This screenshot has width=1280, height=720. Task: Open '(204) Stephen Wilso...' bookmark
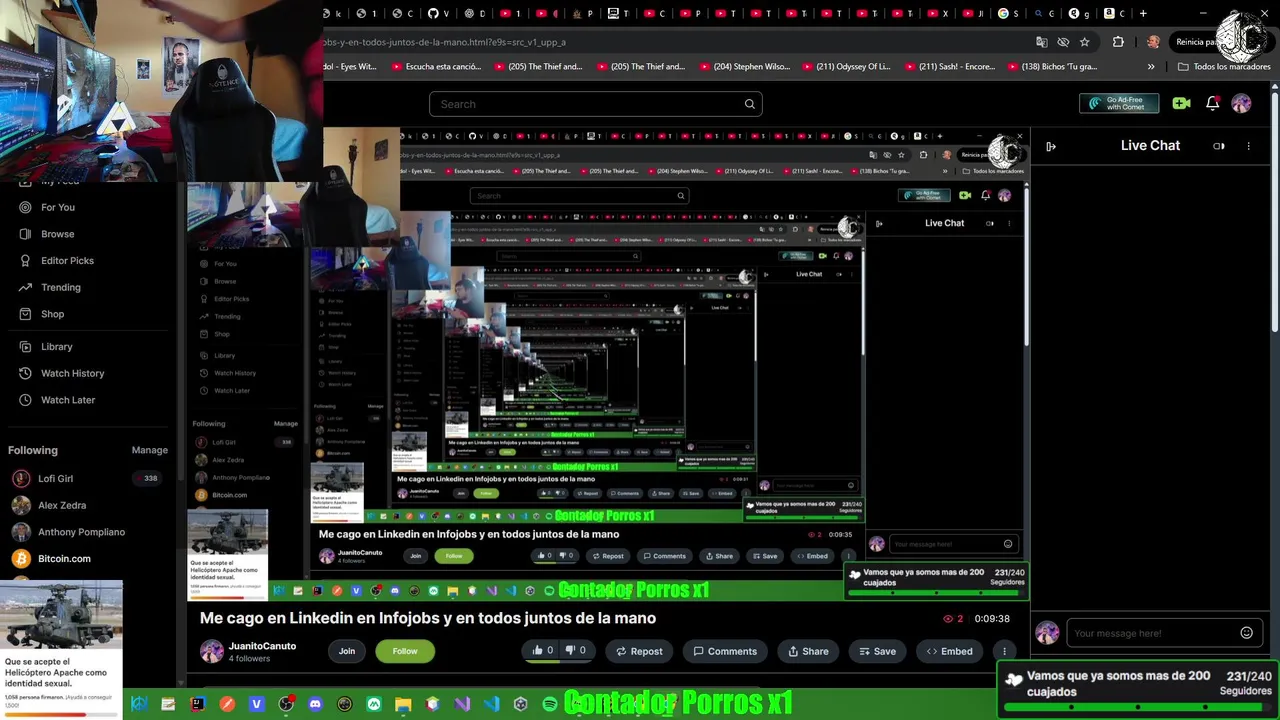click(747, 67)
